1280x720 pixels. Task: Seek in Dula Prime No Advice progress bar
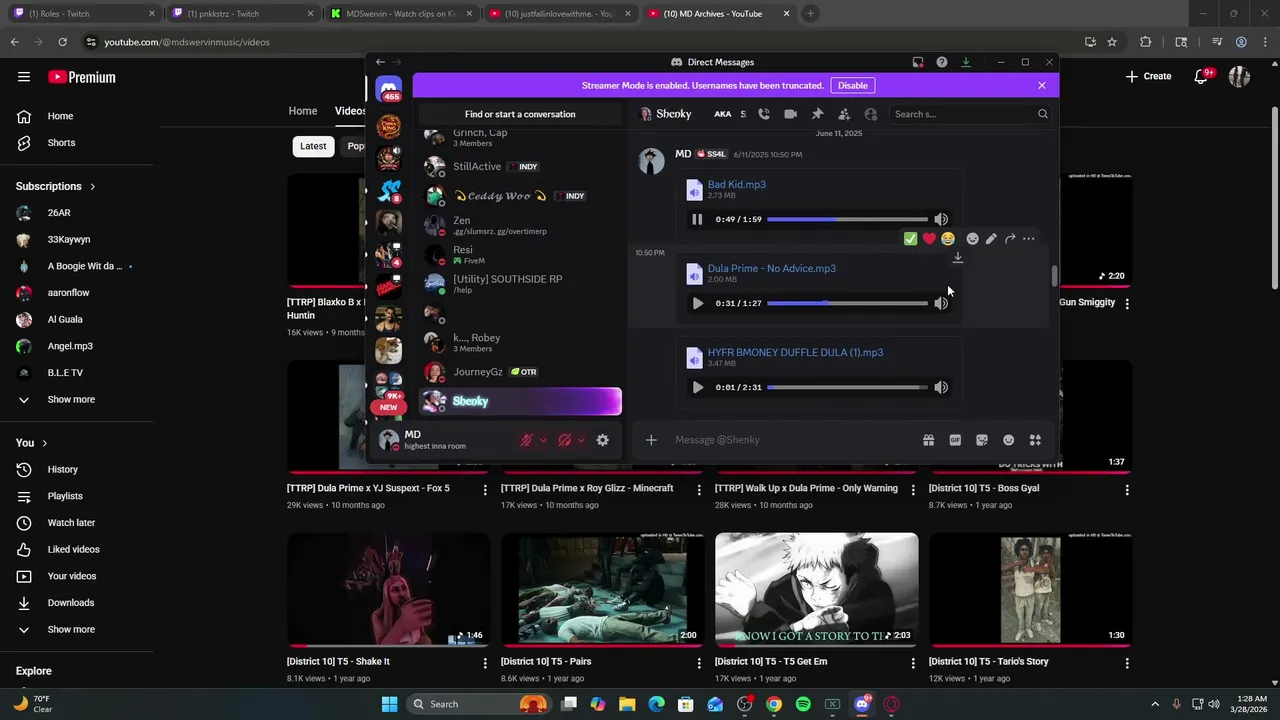tap(847, 303)
